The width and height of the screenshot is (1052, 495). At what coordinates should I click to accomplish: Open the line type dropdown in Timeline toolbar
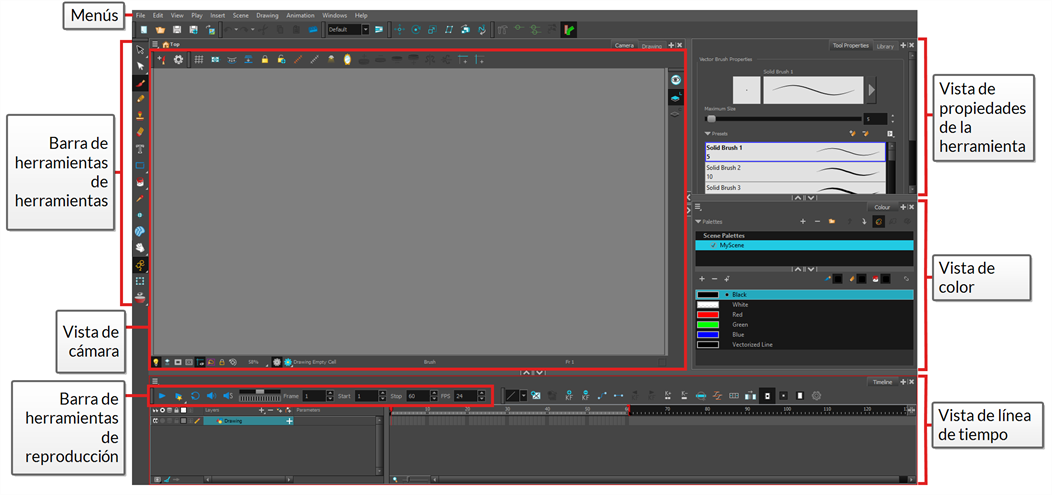point(523,396)
